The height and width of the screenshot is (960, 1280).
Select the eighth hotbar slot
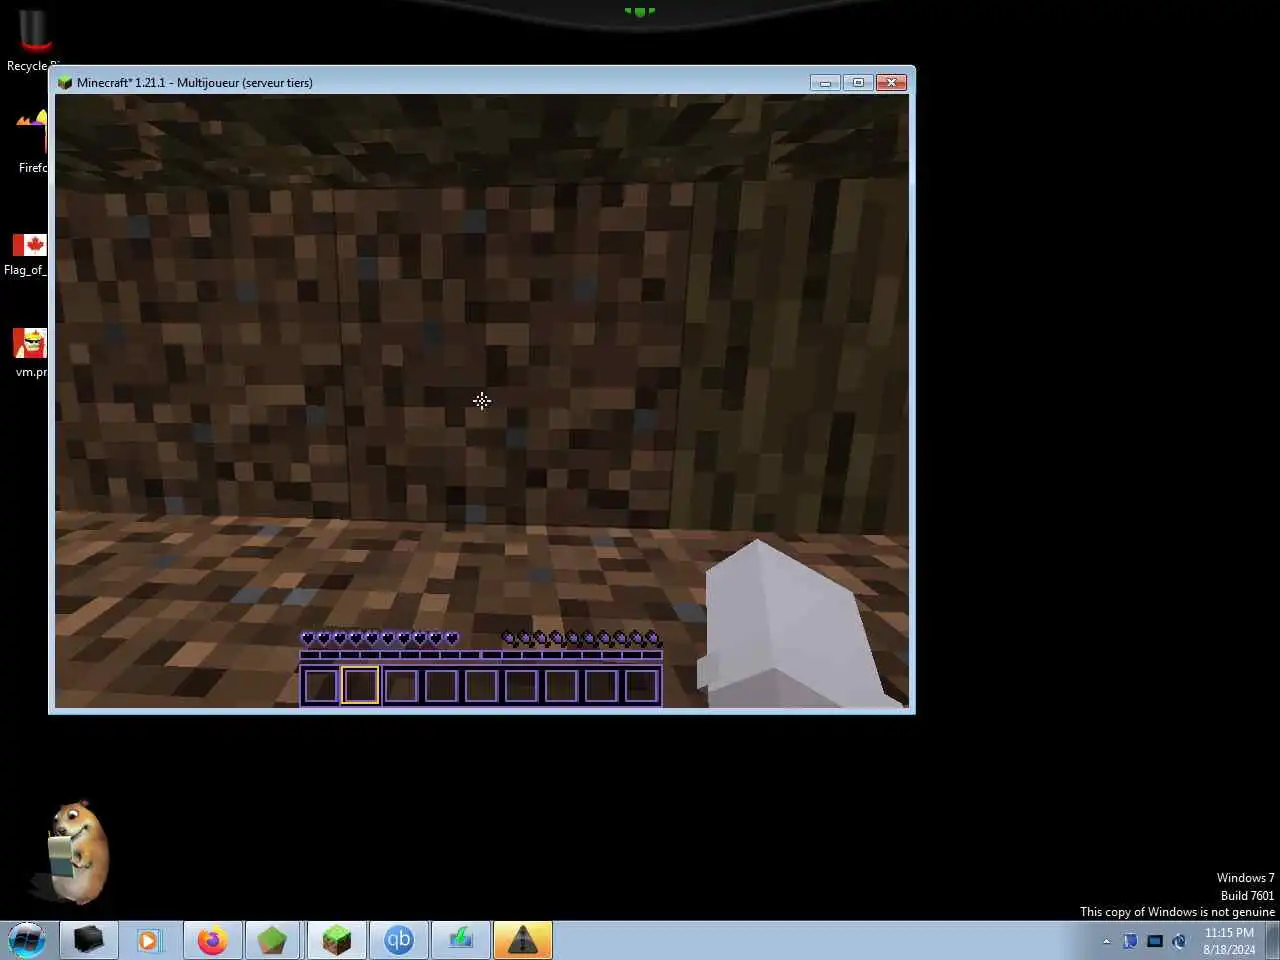[601, 686]
